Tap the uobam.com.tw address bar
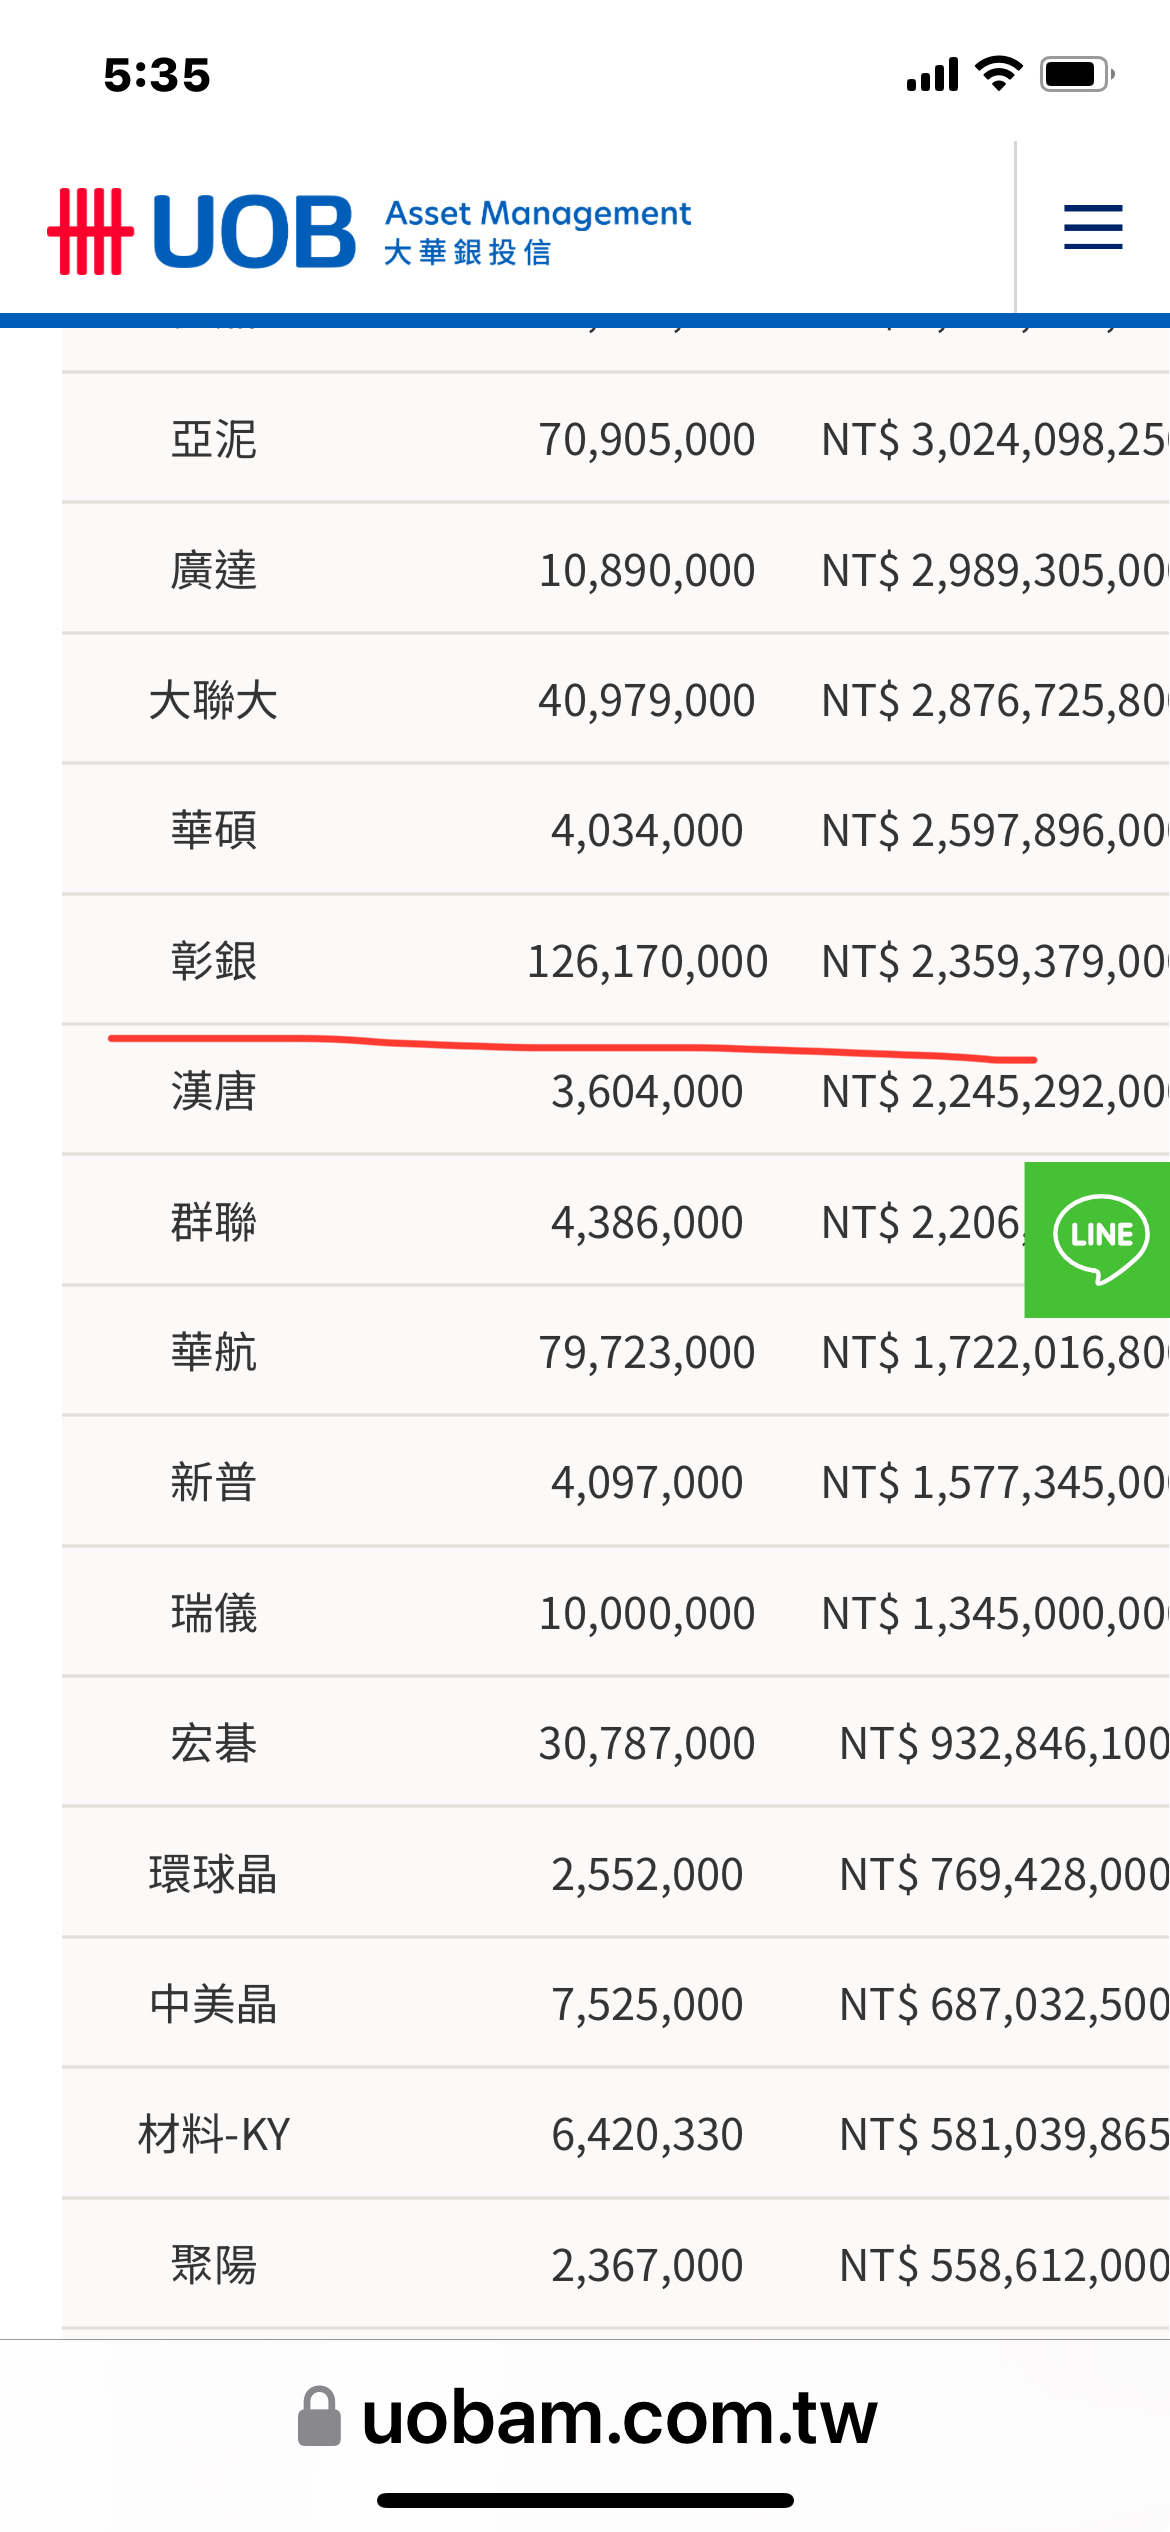The width and height of the screenshot is (1170, 2532). (x=587, y=2417)
